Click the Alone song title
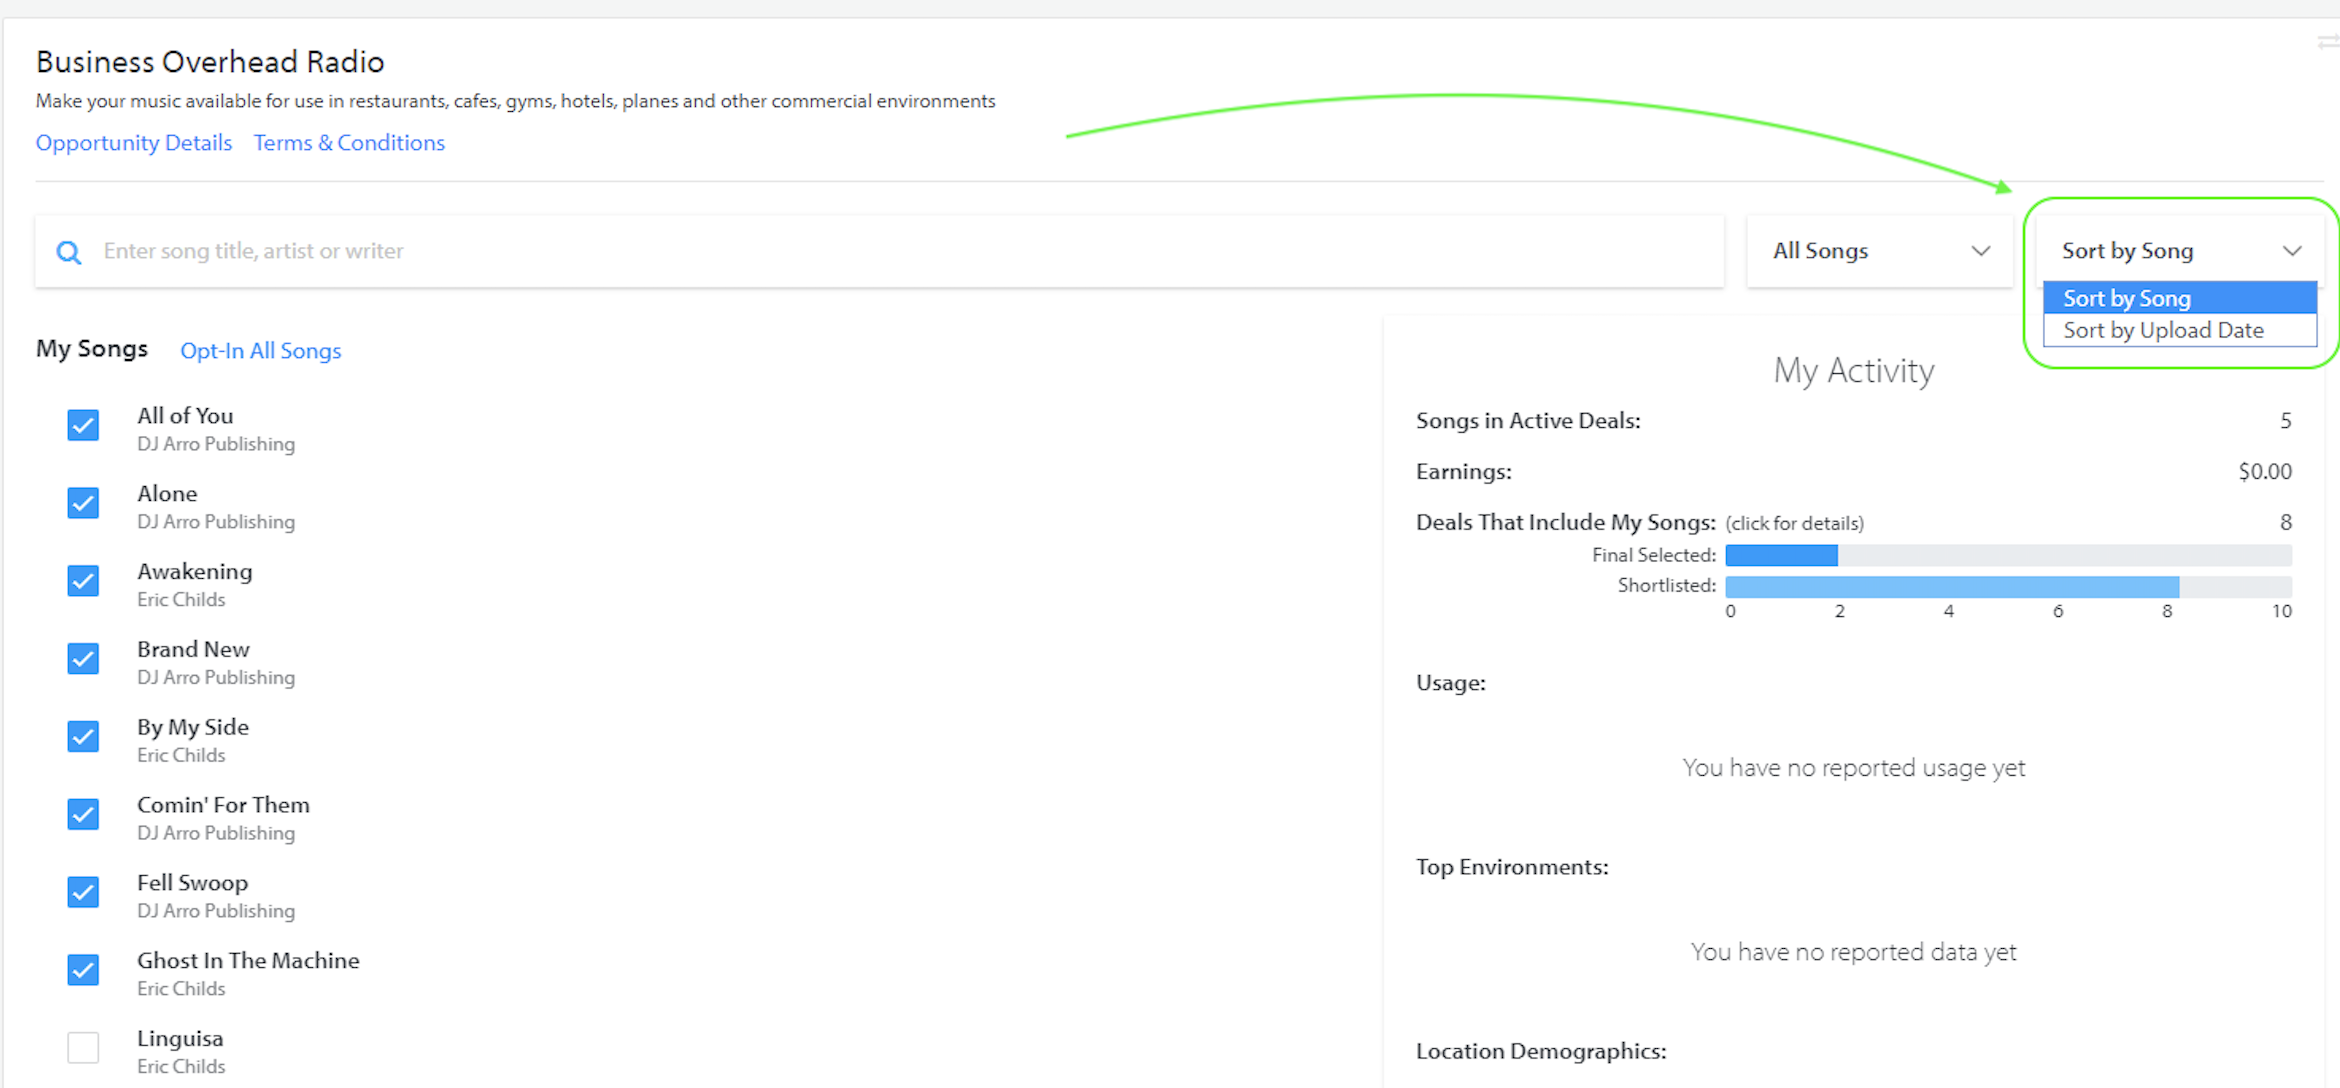This screenshot has width=2340, height=1088. (167, 494)
